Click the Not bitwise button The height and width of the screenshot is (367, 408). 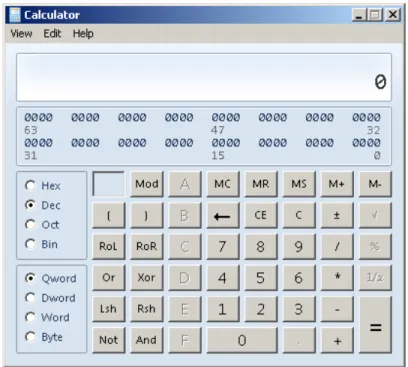[108, 340]
